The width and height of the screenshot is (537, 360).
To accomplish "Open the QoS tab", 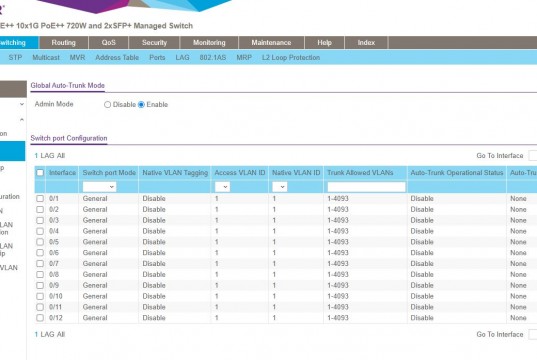I will pos(109,43).
